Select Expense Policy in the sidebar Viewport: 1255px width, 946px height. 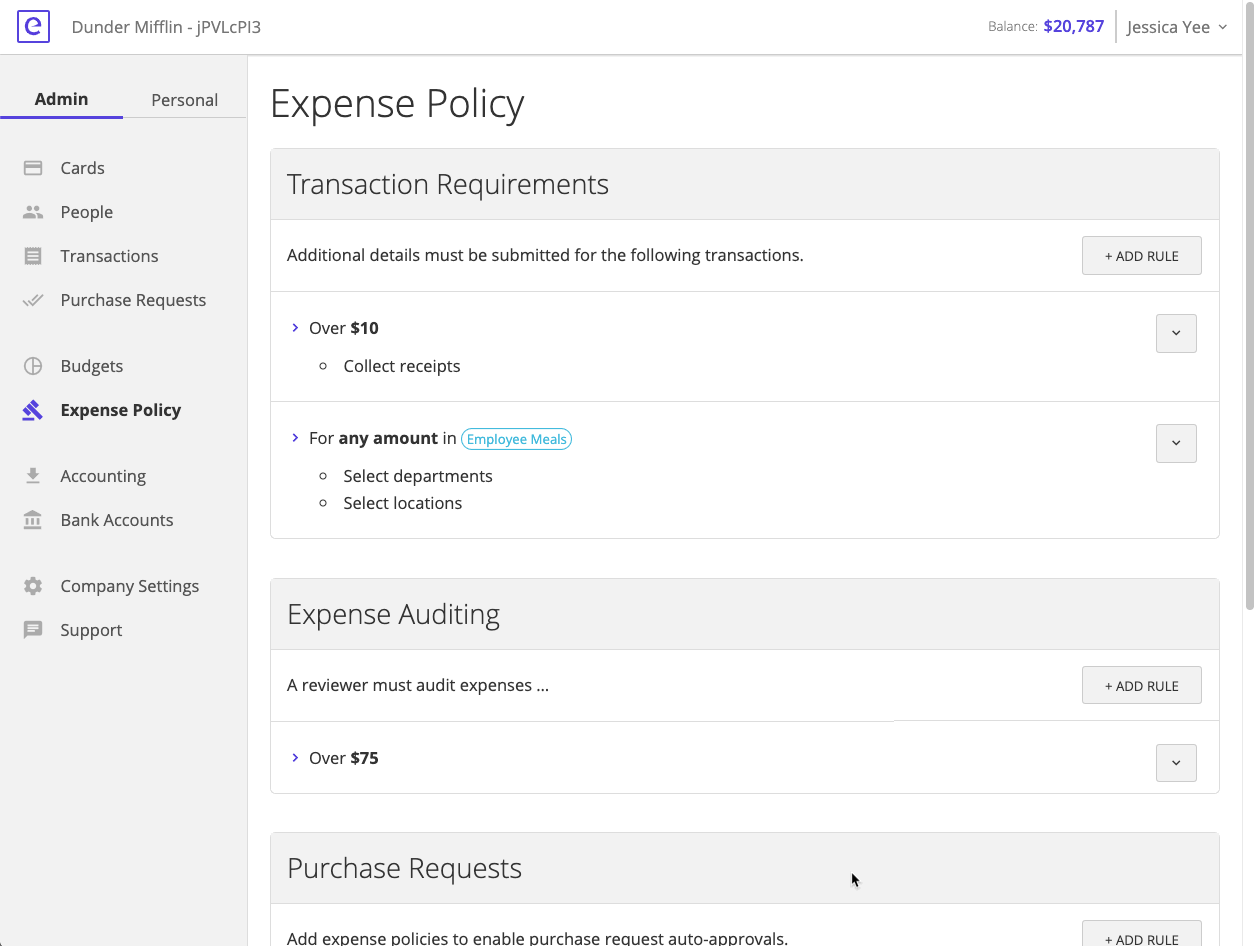click(120, 410)
